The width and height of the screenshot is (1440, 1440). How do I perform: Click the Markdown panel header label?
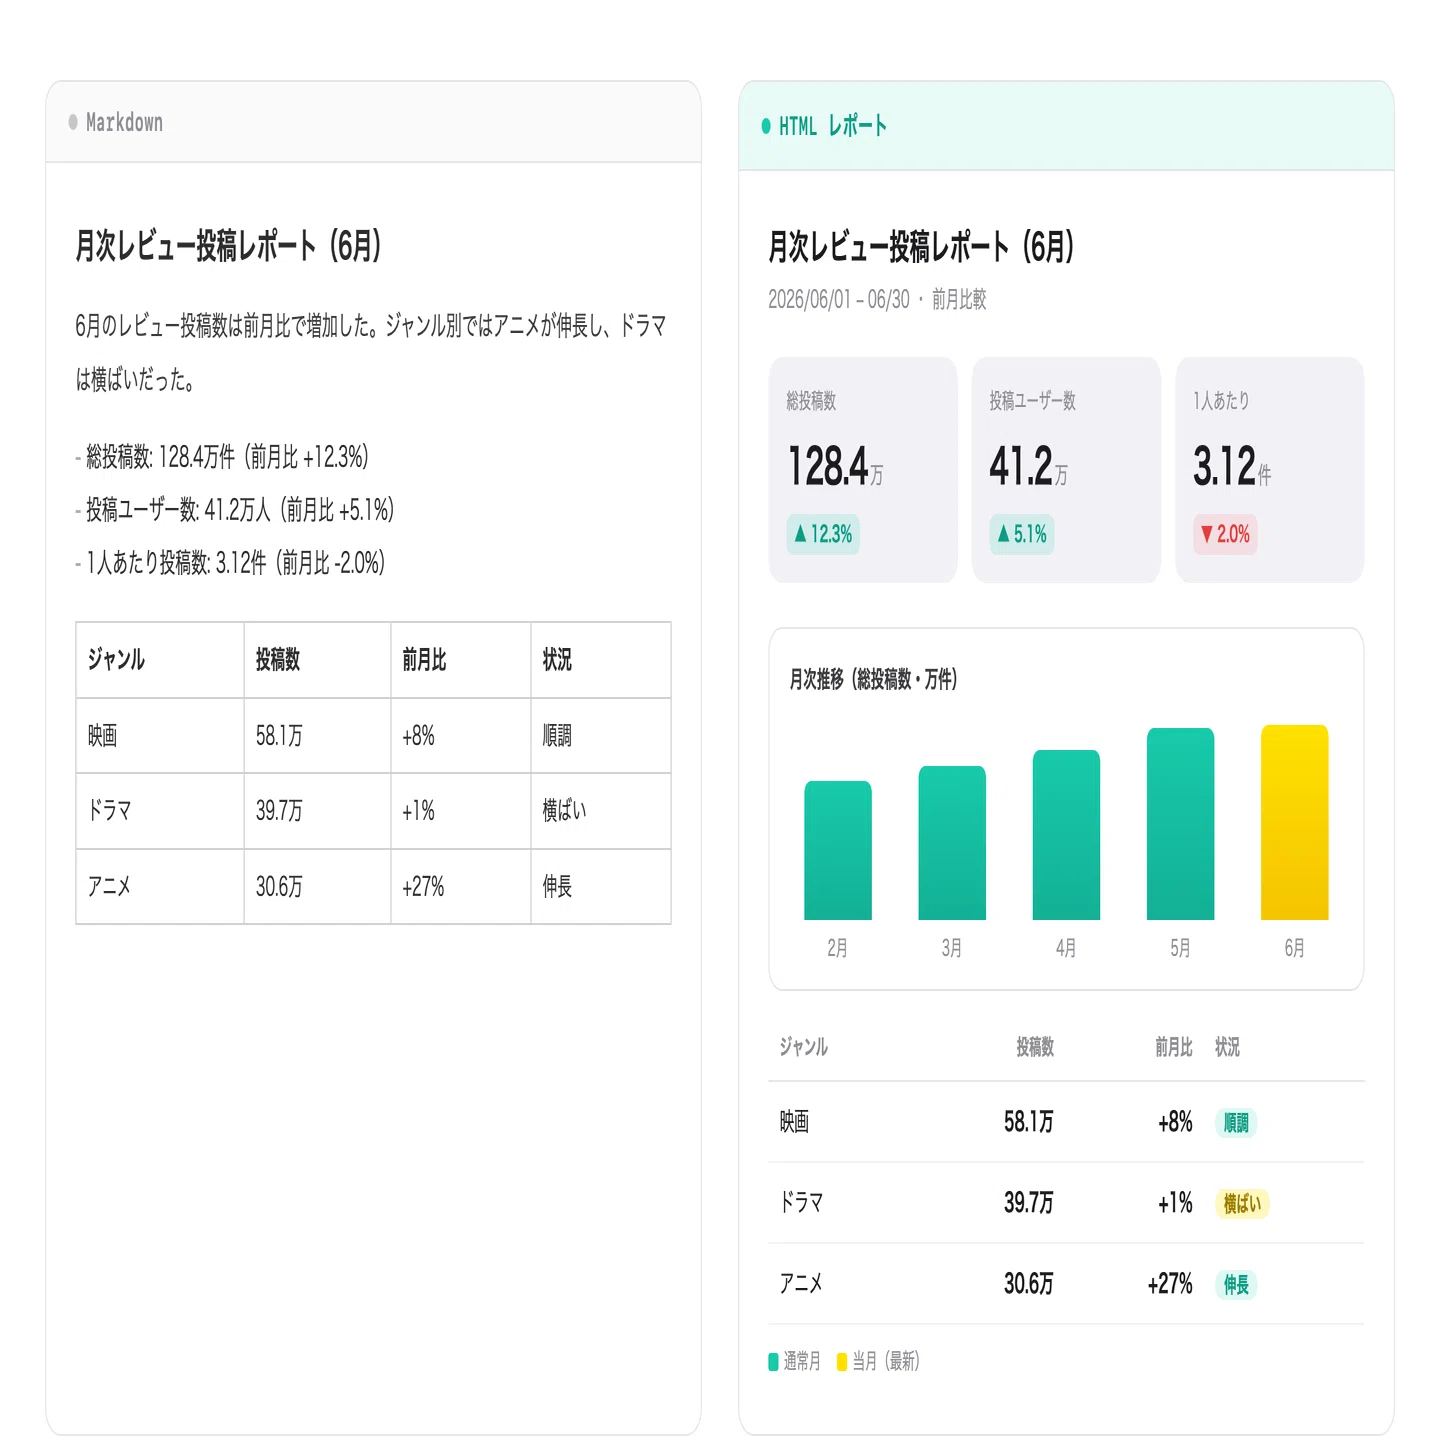[x=124, y=122]
